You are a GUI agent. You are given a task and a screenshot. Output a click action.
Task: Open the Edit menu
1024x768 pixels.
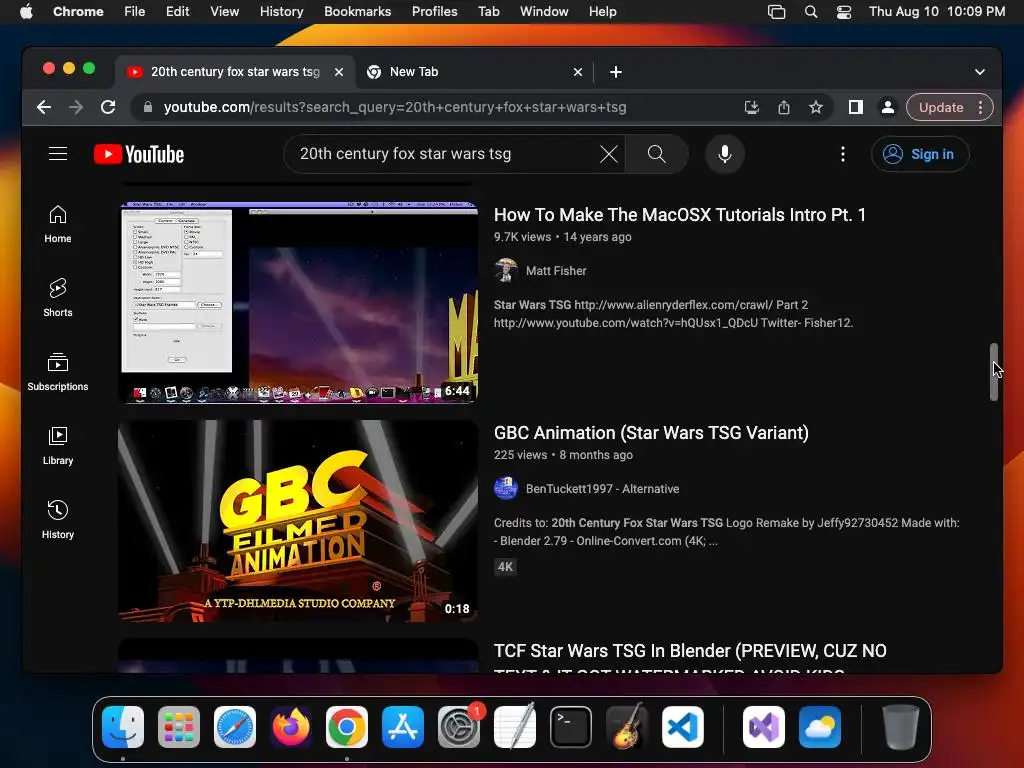pyautogui.click(x=177, y=11)
